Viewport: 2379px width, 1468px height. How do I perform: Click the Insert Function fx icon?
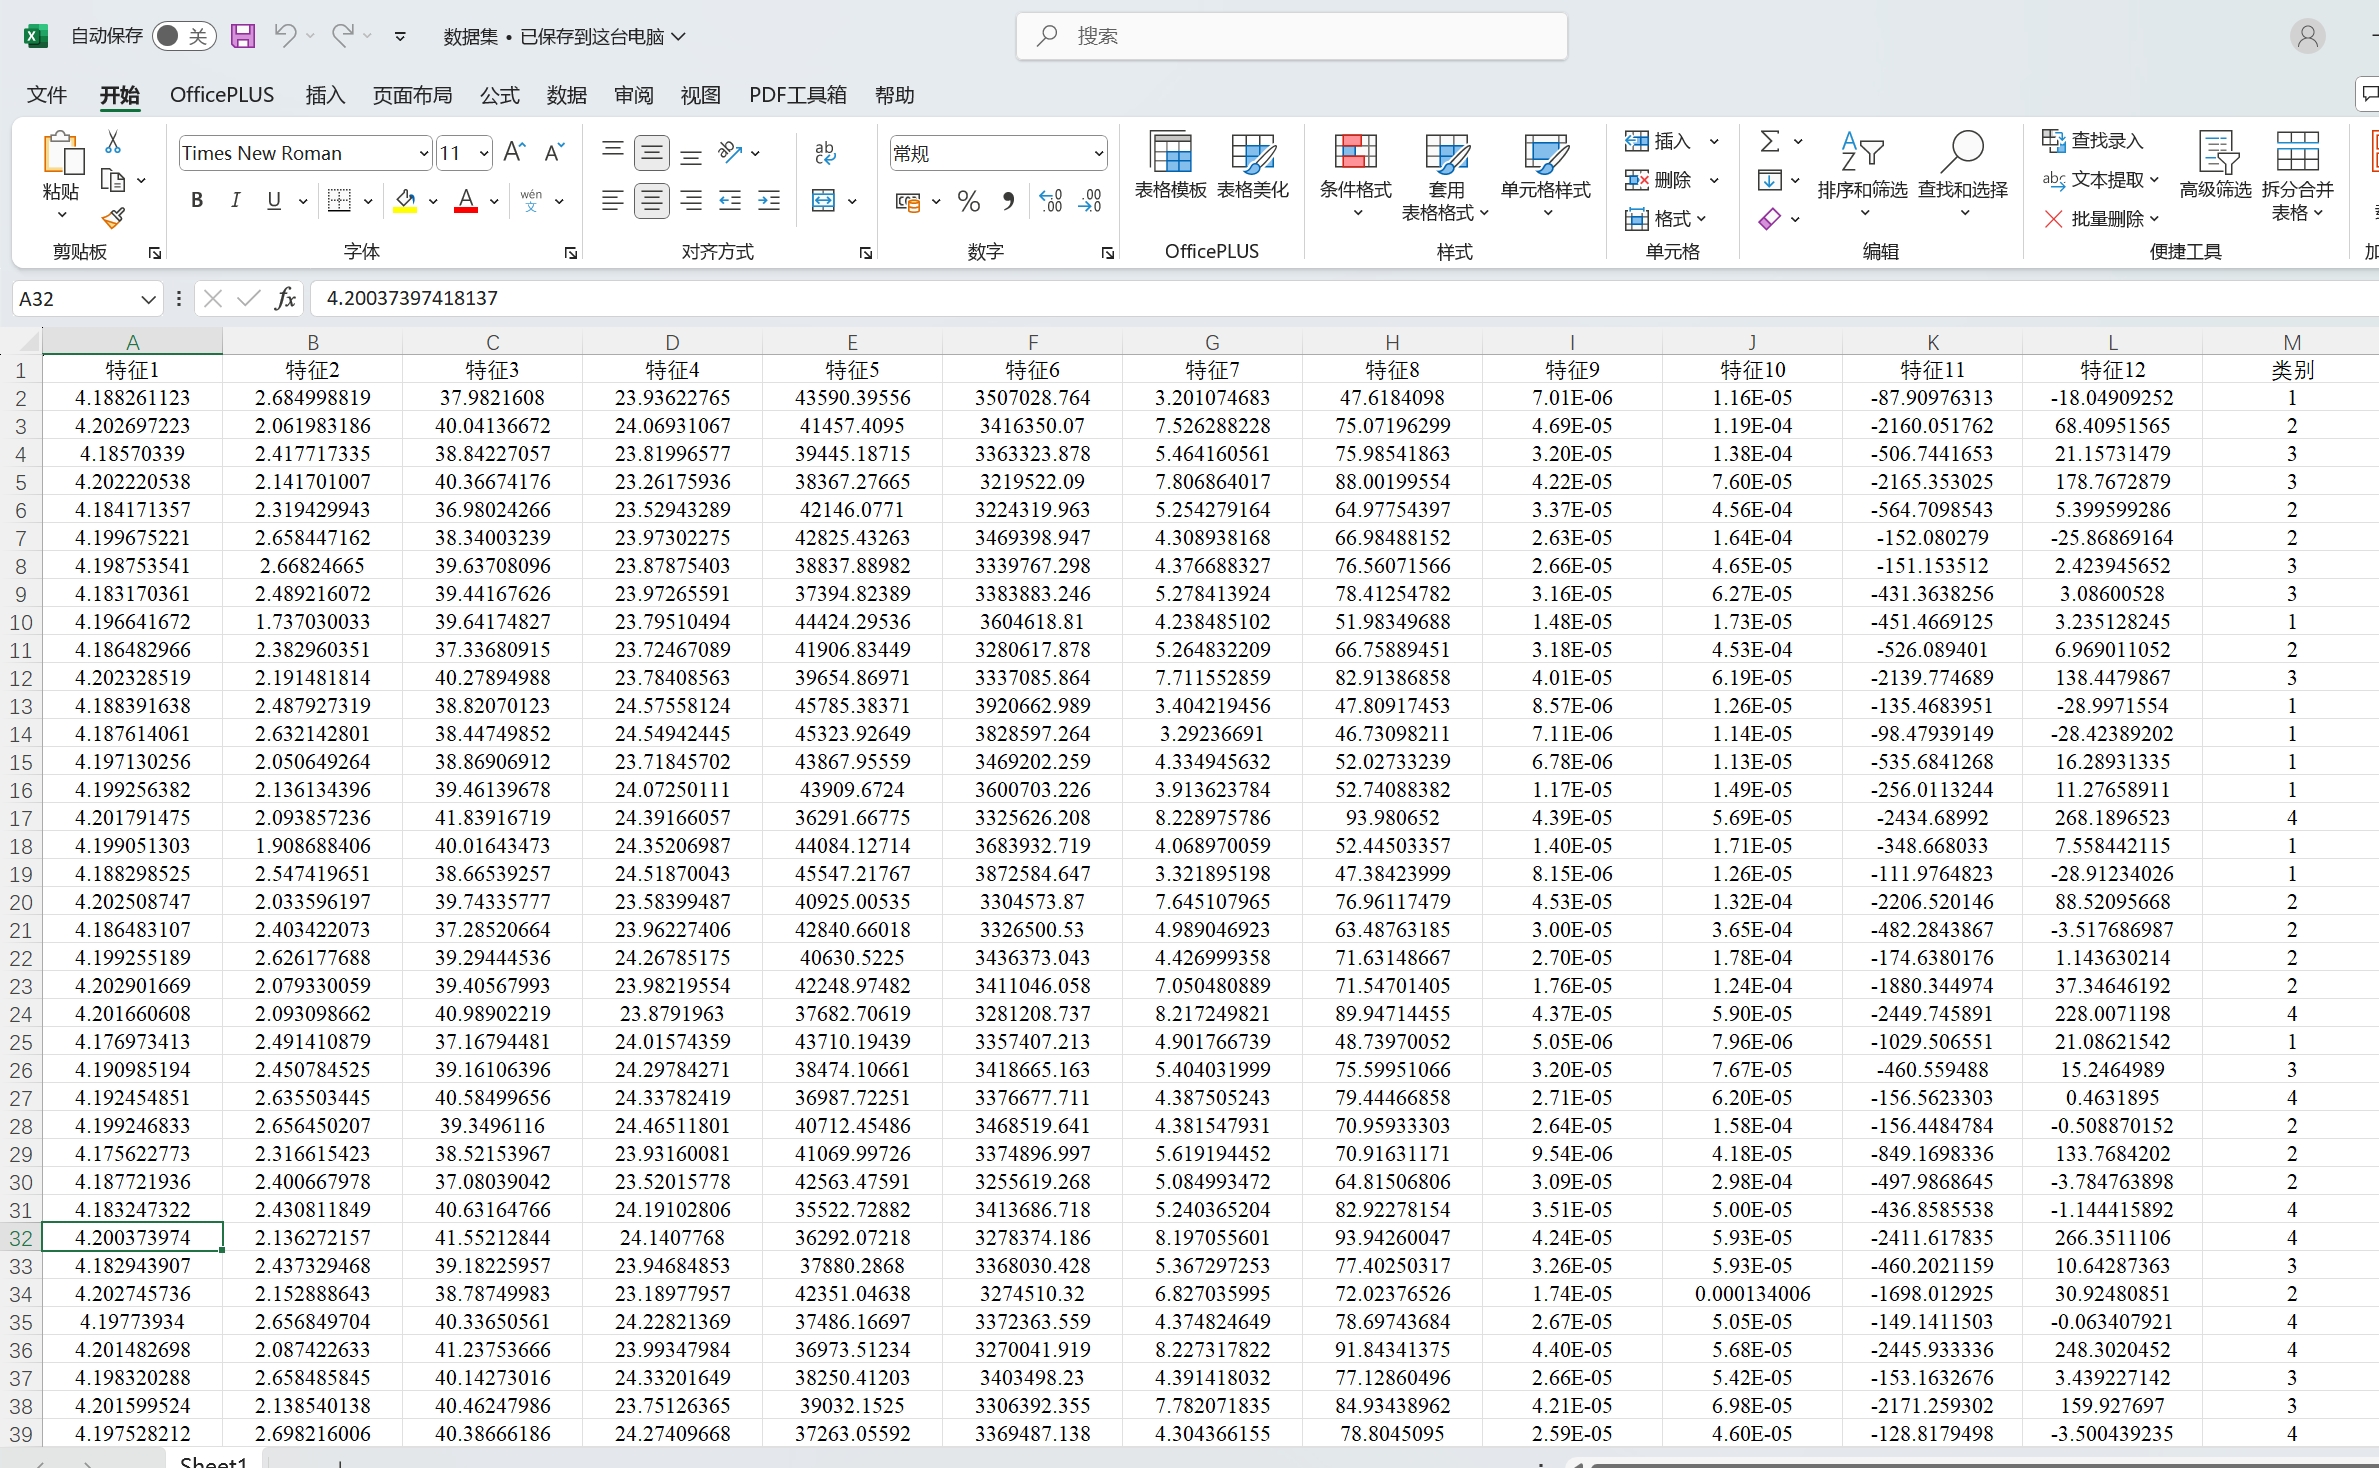[285, 298]
